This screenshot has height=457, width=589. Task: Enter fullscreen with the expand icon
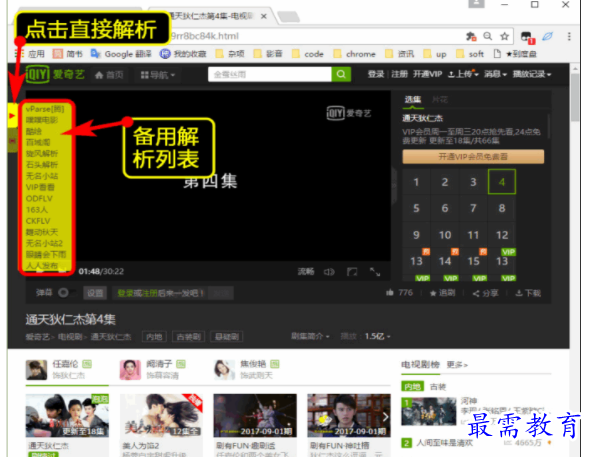click(375, 271)
